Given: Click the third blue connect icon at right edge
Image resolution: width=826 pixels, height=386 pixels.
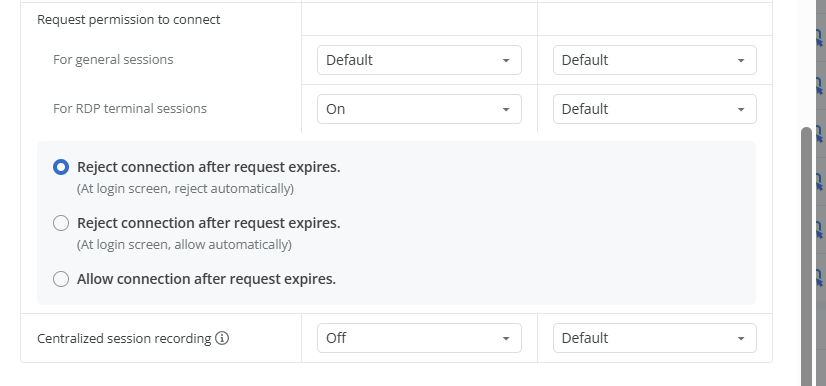Looking at the screenshot, I should pyautogui.click(x=819, y=134).
